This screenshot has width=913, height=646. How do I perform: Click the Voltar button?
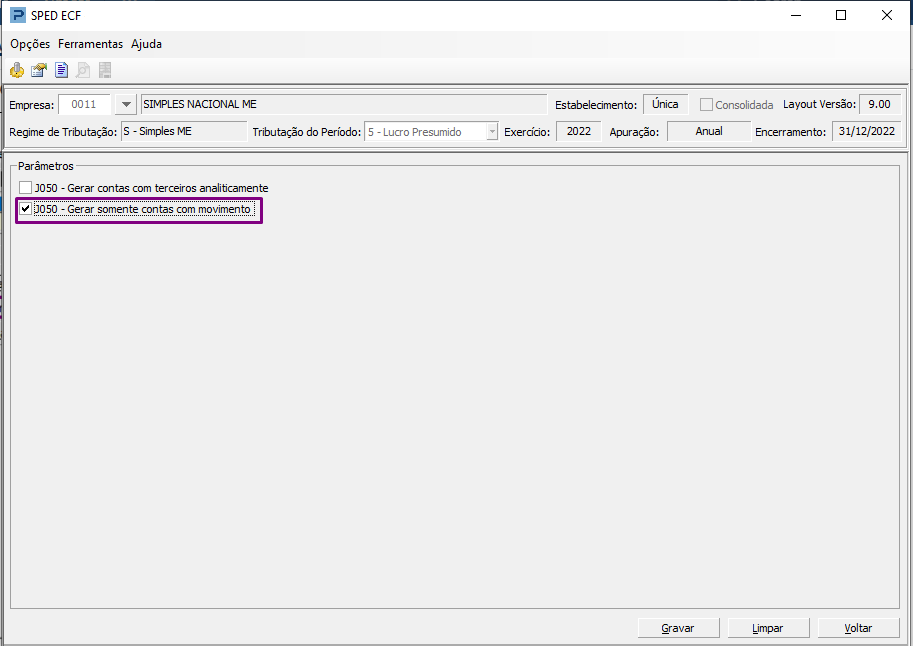coord(858,628)
